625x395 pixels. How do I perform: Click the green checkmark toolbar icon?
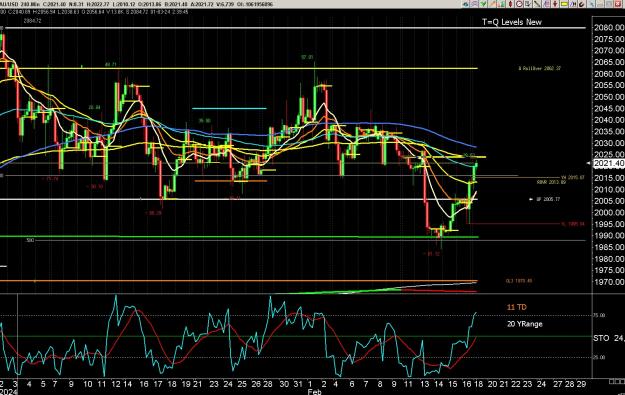point(483,4)
